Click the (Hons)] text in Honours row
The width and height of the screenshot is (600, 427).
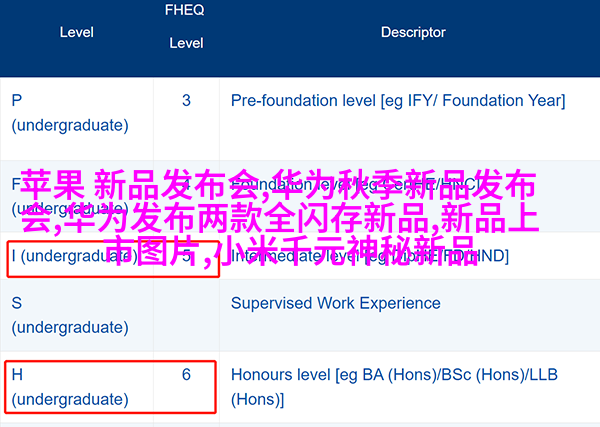tap(258, 400)
